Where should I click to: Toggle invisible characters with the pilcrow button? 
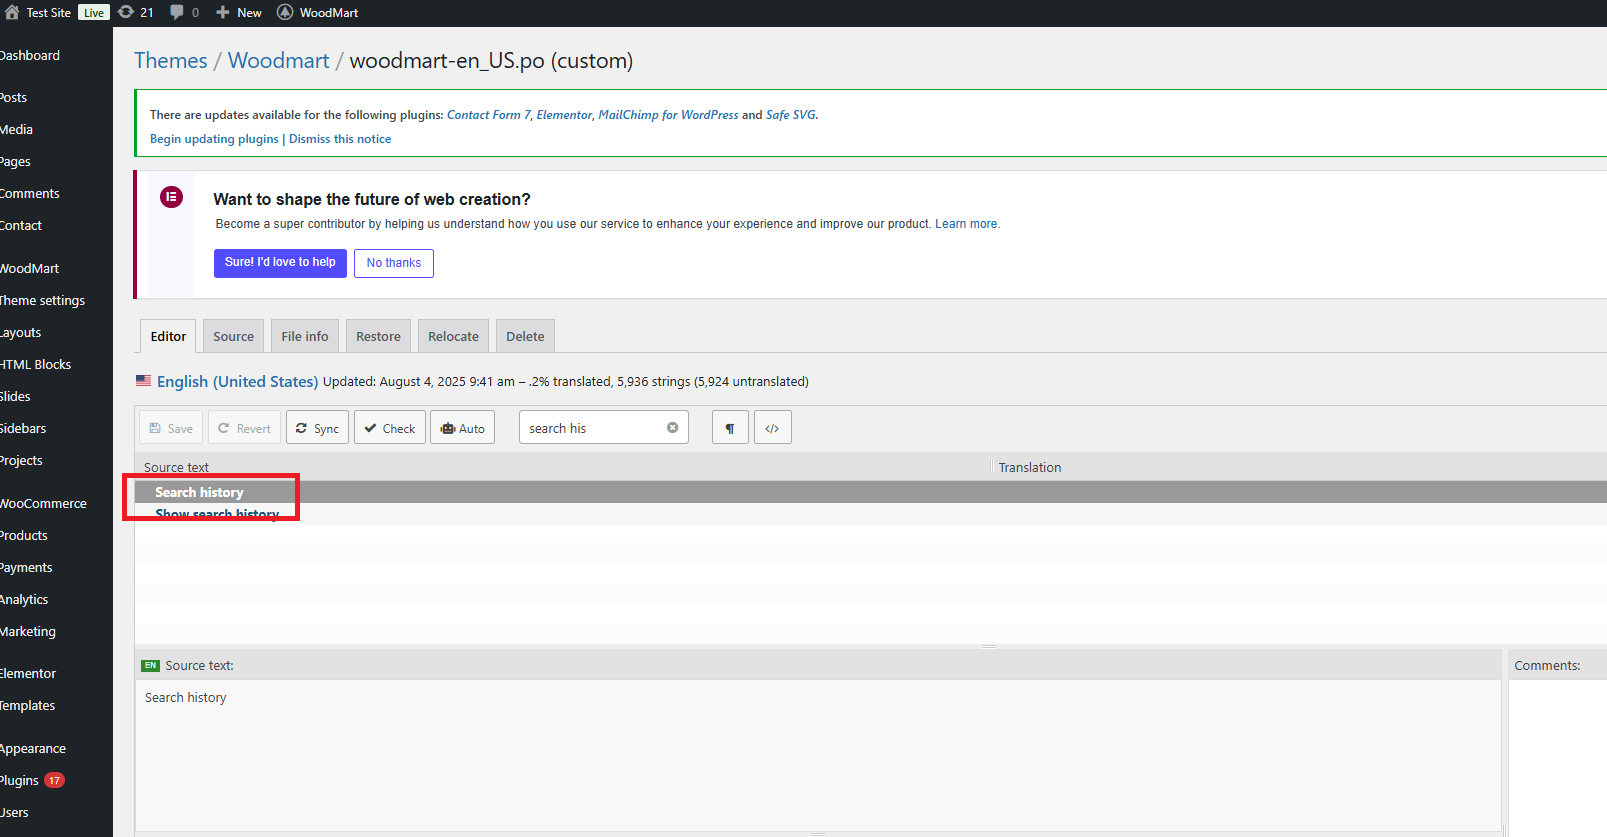(730, 428)
